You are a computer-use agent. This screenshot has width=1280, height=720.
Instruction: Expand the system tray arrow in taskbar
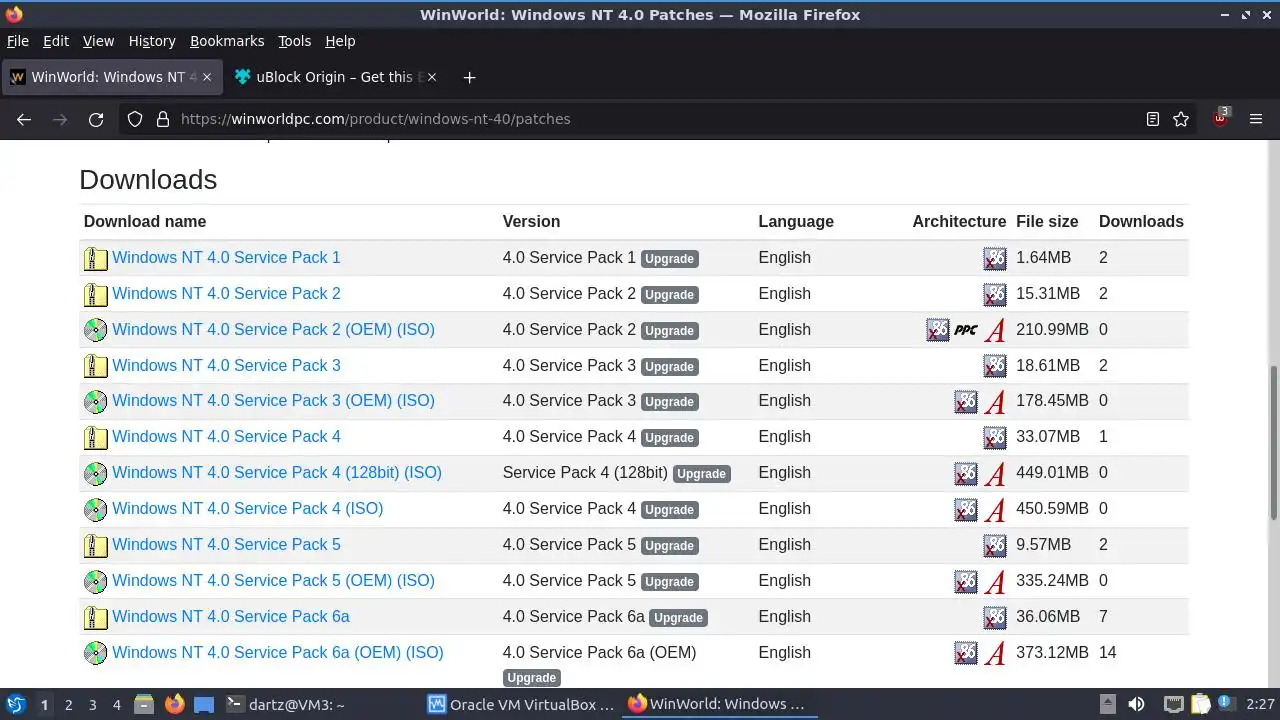pos(1107,705)
